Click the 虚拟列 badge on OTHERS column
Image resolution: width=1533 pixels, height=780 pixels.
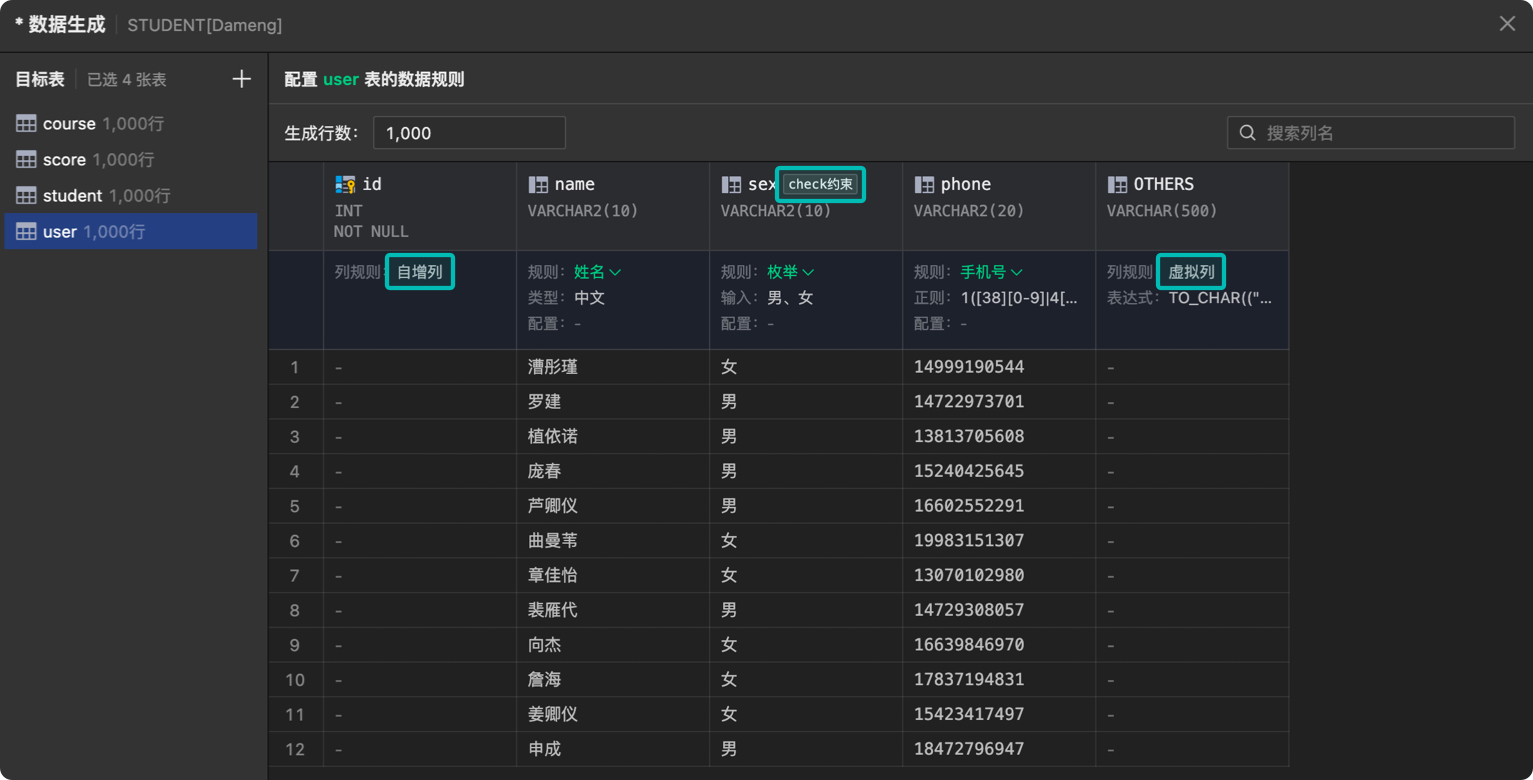pos(1190,271)
